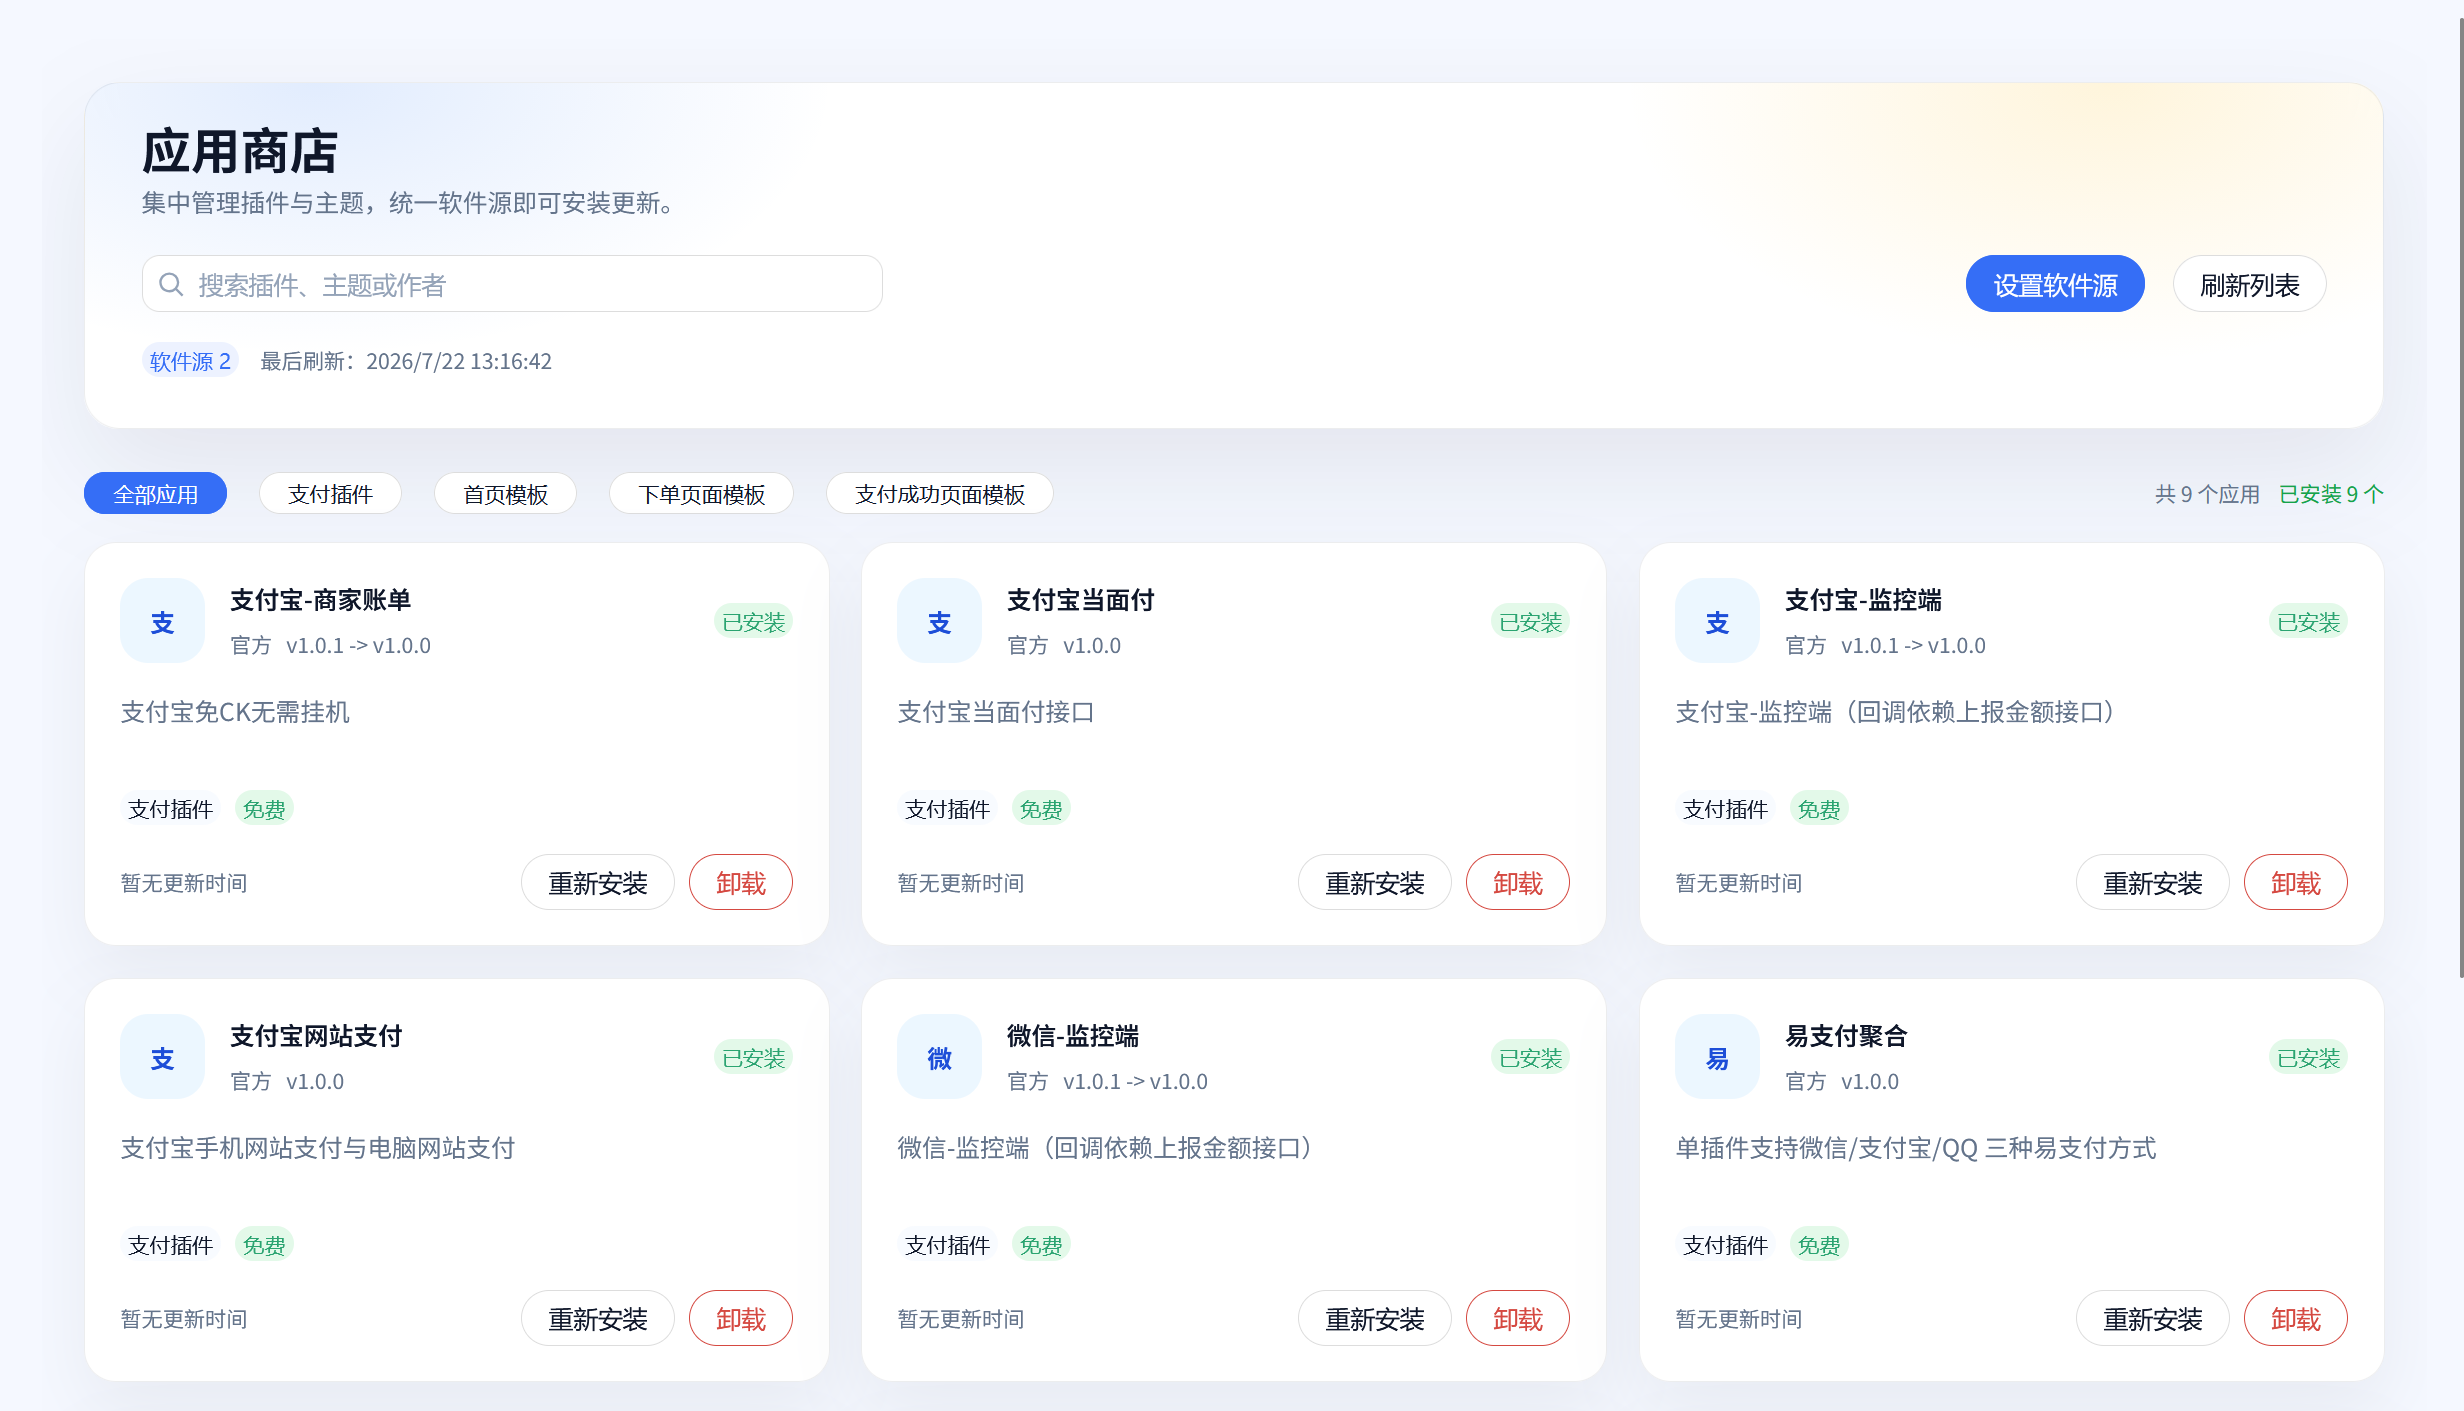Uninstall the 支付宝当面付 plugin
This screenshot has height=1411, width=2464.
(x=1517, y=882)
